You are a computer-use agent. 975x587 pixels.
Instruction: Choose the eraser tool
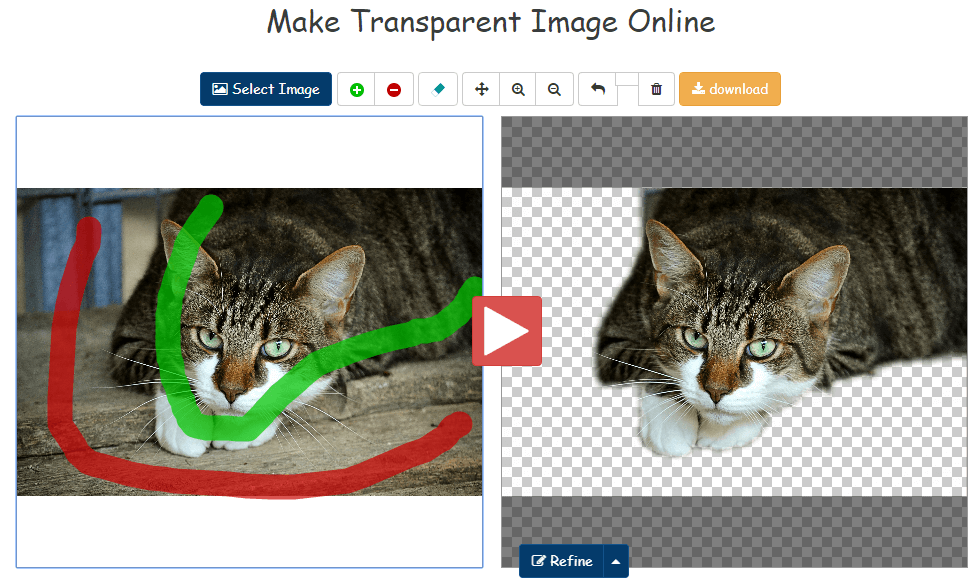click(x=438, y=89)
